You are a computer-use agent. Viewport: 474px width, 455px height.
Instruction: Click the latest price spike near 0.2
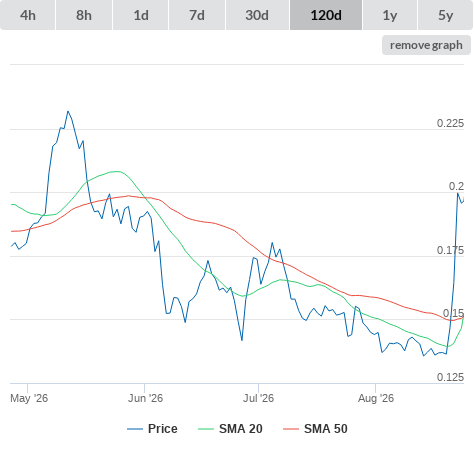(x=458, y=193)
